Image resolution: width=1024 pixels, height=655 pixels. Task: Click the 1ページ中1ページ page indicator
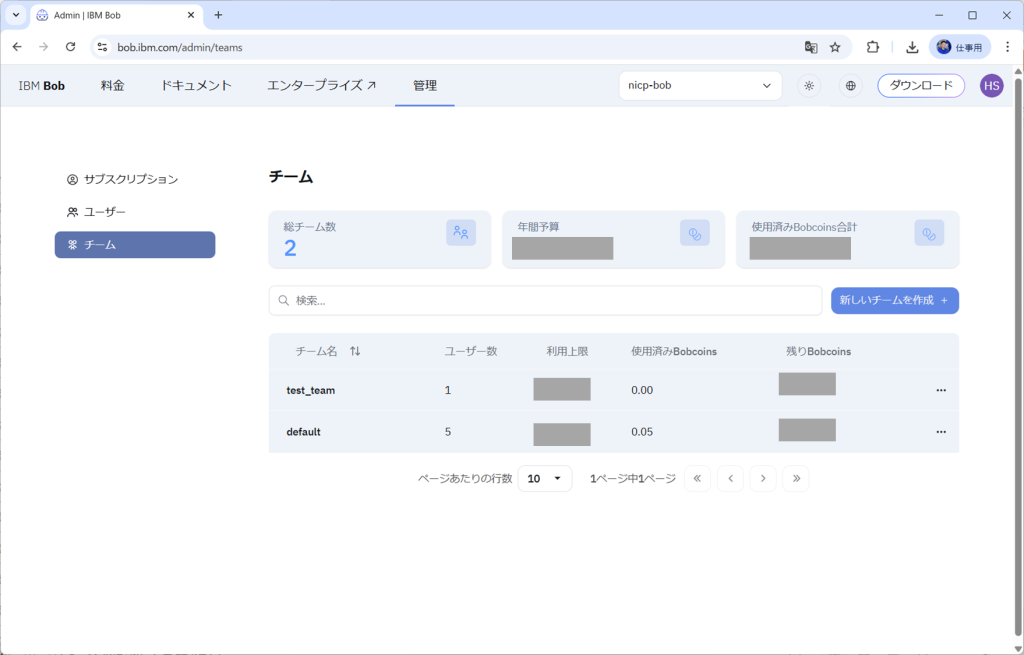pos(632,479)
